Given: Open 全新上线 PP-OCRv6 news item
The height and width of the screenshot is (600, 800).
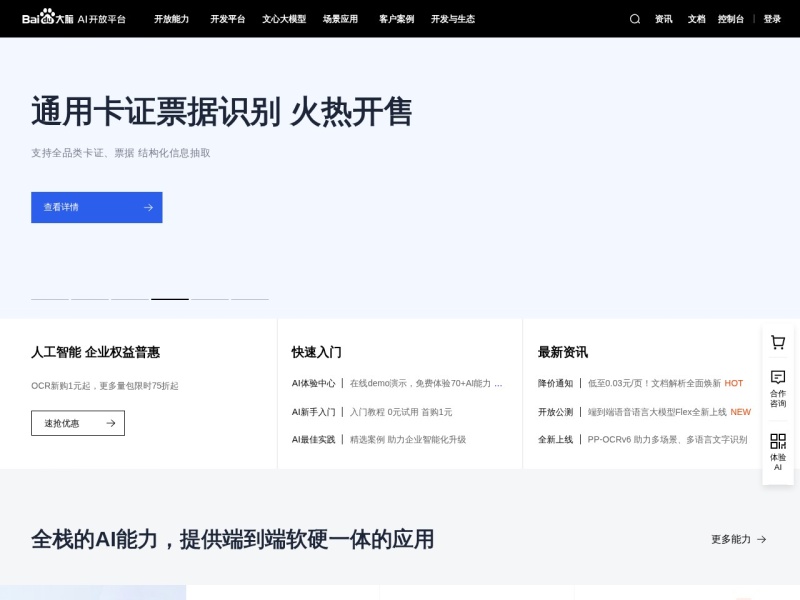Looking at the screenshot, I should click(642, 439).
